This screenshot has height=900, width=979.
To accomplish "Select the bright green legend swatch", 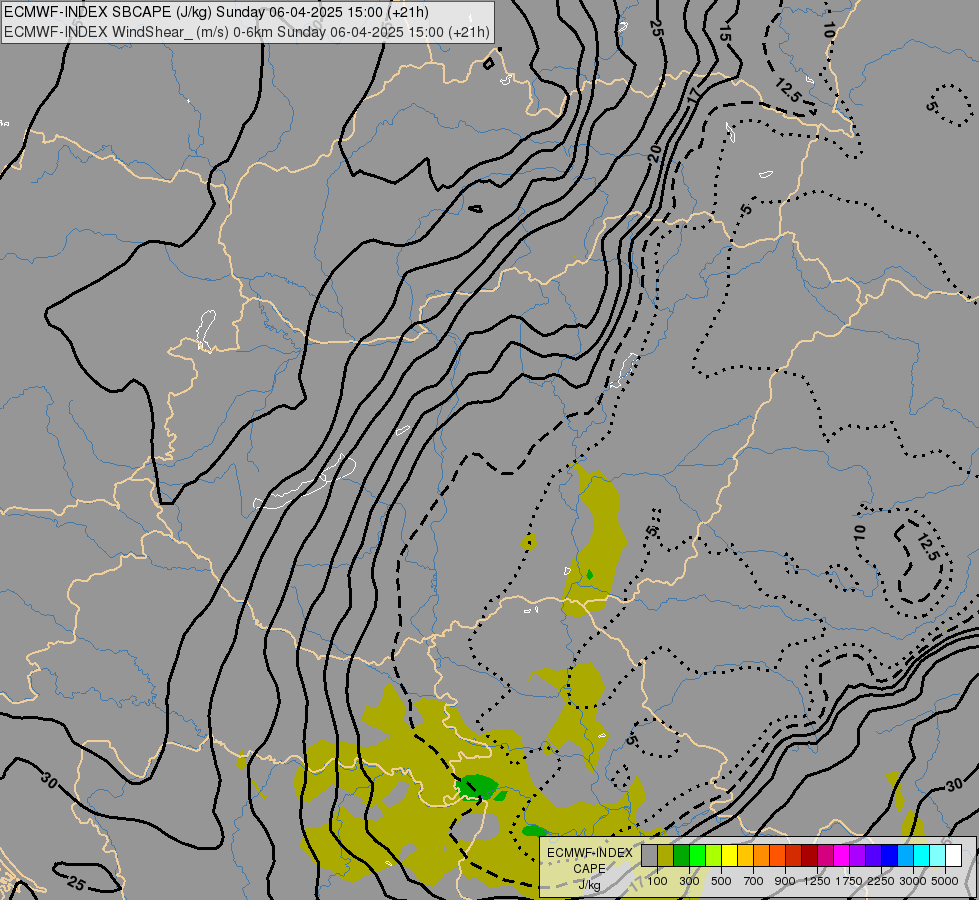I will click(x=697, y=855).
